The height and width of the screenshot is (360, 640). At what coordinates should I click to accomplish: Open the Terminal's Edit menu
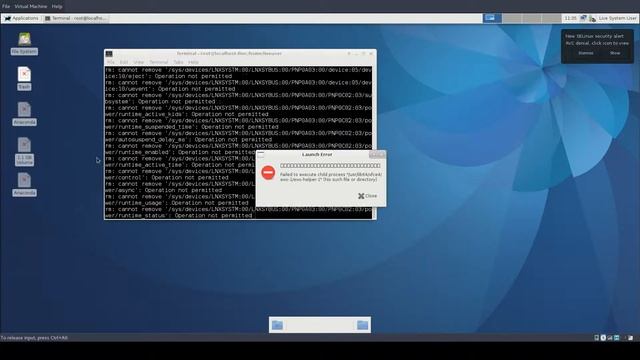pyautogui.click(x=124, y=62)
